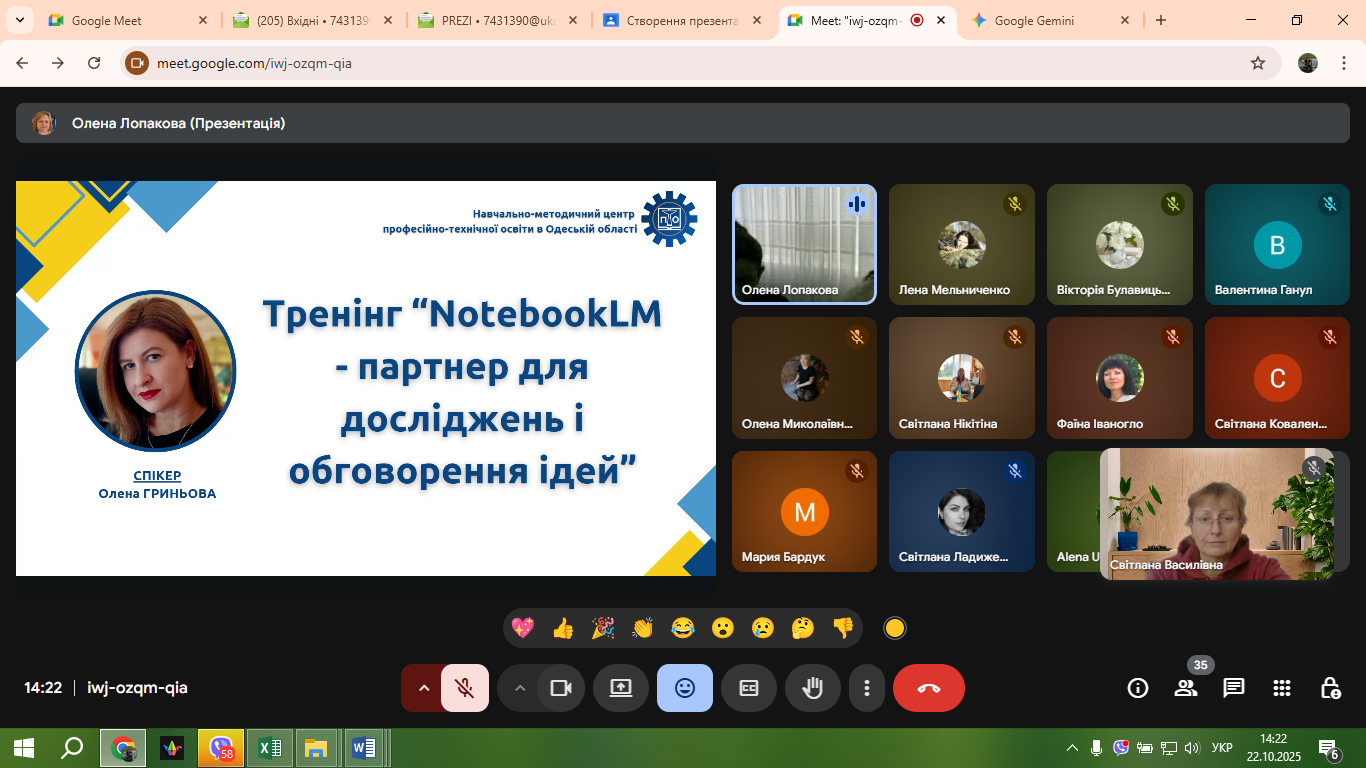The image size is (1366, 768).
Task: Open the browser tab search dropdown
Action: pos(19,20)
